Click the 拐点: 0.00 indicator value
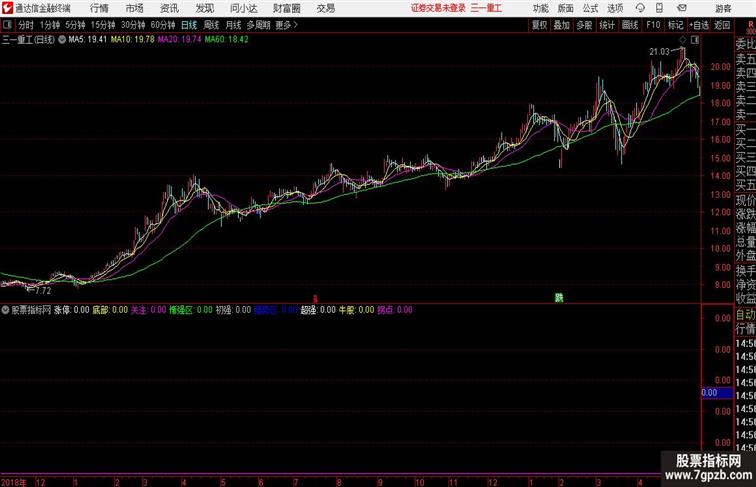The height and width of the screenshot is (487, 756). coord(394,310)
